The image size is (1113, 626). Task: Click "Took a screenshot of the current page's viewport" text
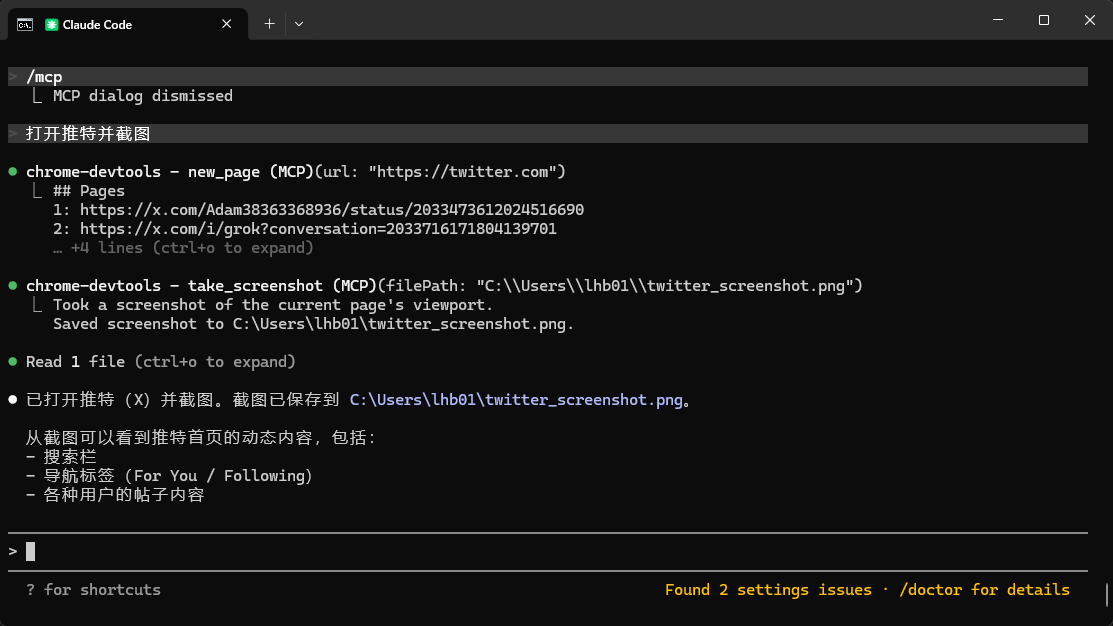(273, 305)
